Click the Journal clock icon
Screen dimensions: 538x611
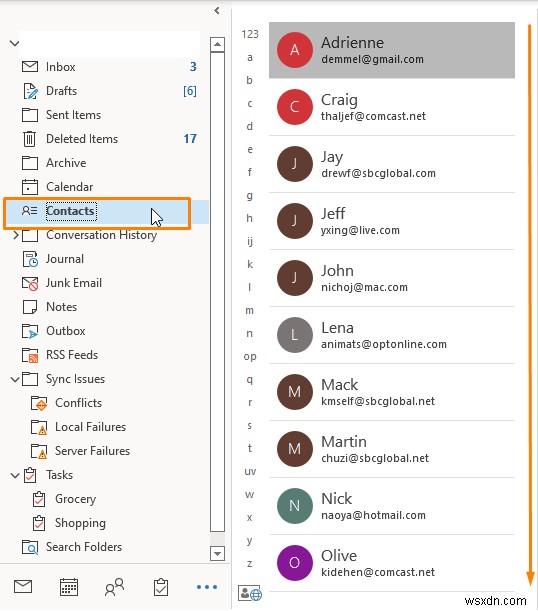pyautogui.click(x=30, y=259)
